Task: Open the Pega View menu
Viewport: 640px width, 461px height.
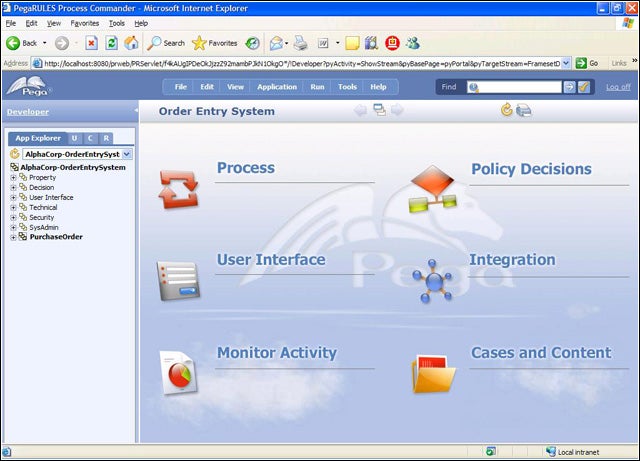Action: 235,87
